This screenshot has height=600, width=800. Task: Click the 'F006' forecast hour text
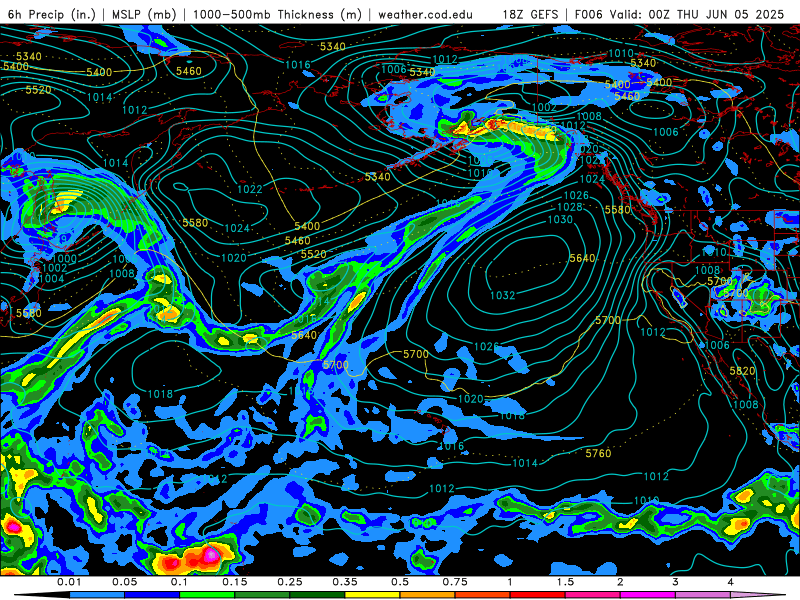click(x=589, y=14)
